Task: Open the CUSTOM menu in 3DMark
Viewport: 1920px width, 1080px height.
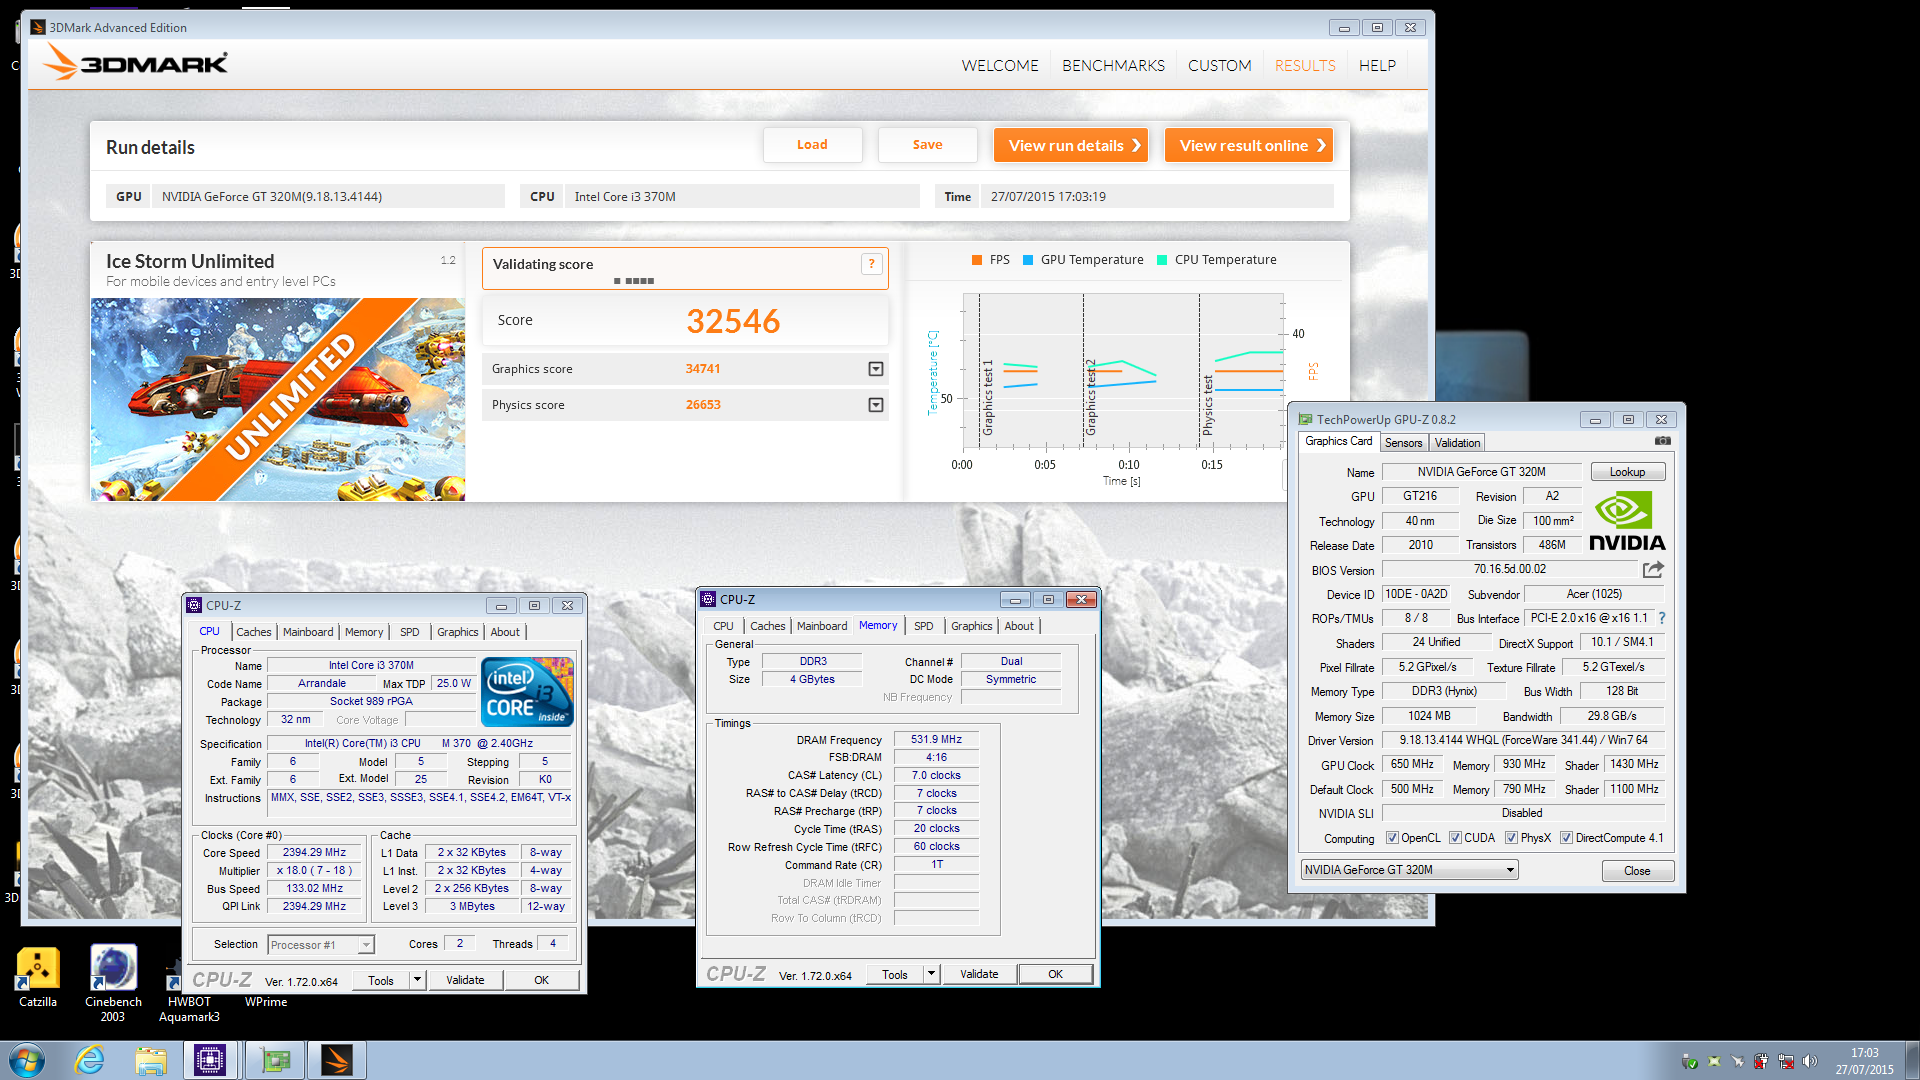Action: click(1219, 65)
